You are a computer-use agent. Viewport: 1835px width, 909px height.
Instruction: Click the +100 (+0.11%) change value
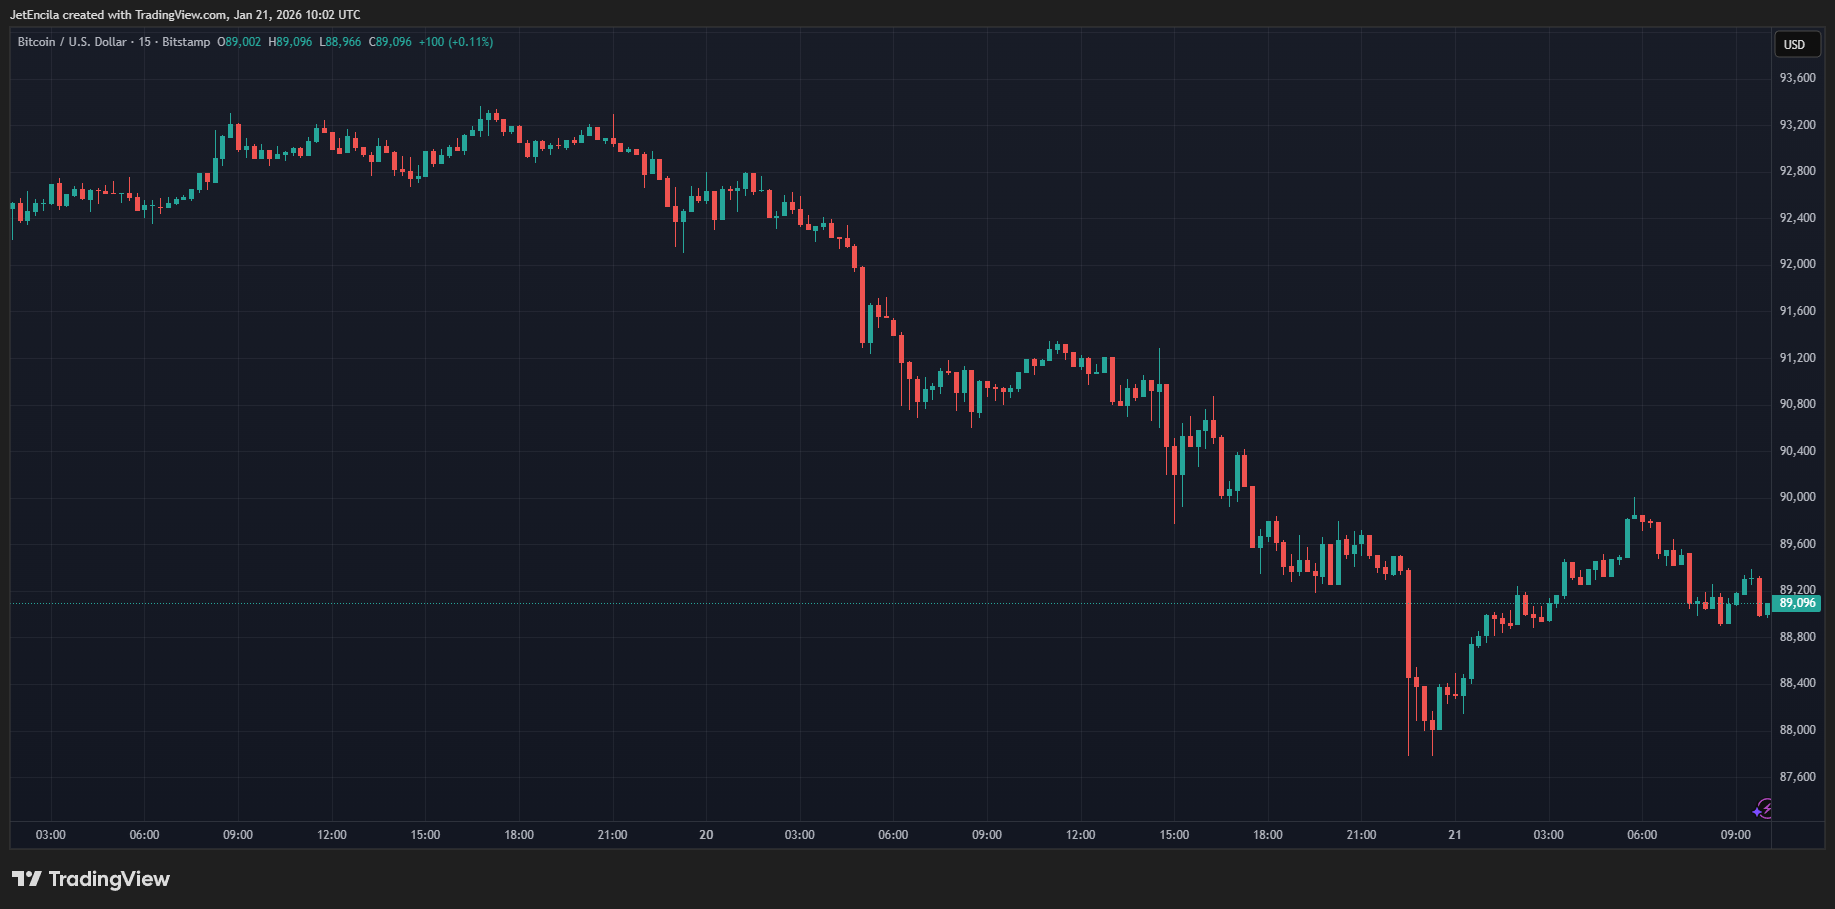[x=456, y=42]
